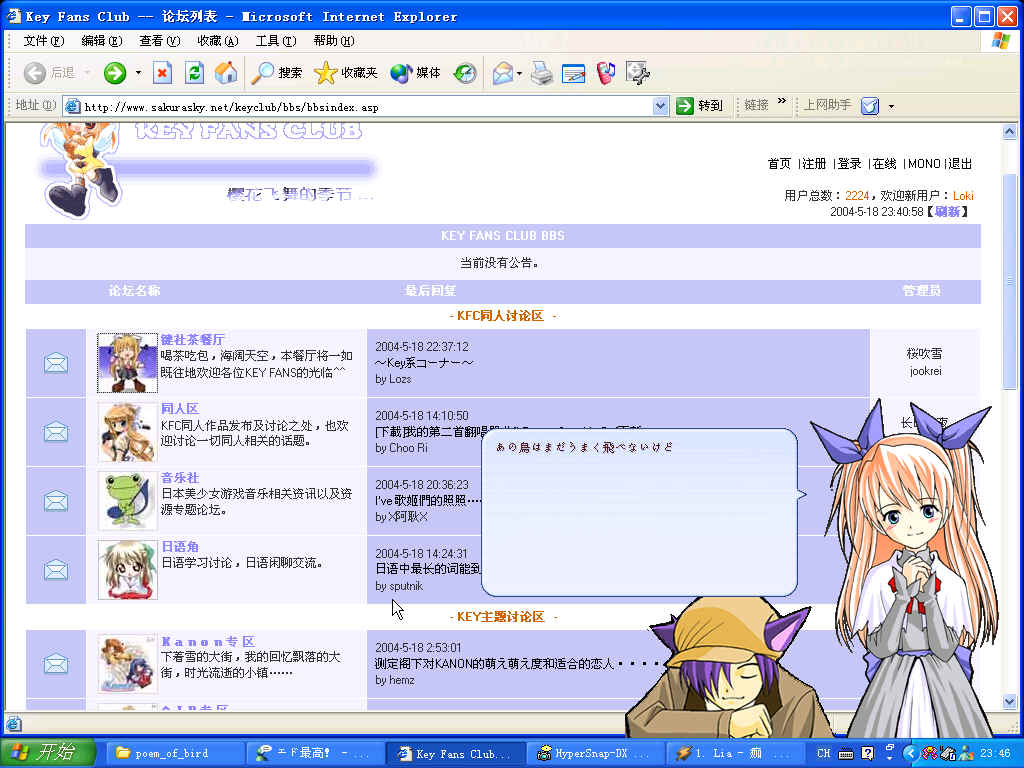Open the 帮助(H) menu
Screen dimensions: 1024x768
pyautogui.click(x=334, y=40)
